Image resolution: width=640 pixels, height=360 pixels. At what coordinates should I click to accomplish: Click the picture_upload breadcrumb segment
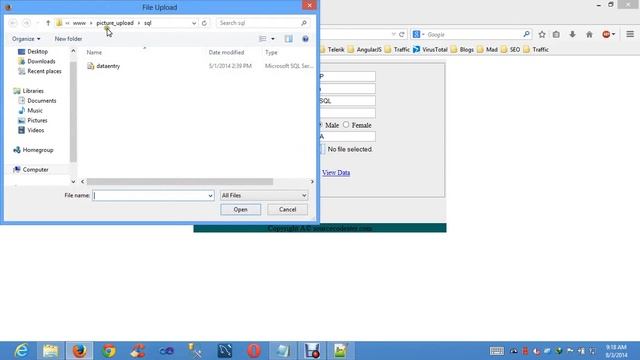(x=115, y=23)
